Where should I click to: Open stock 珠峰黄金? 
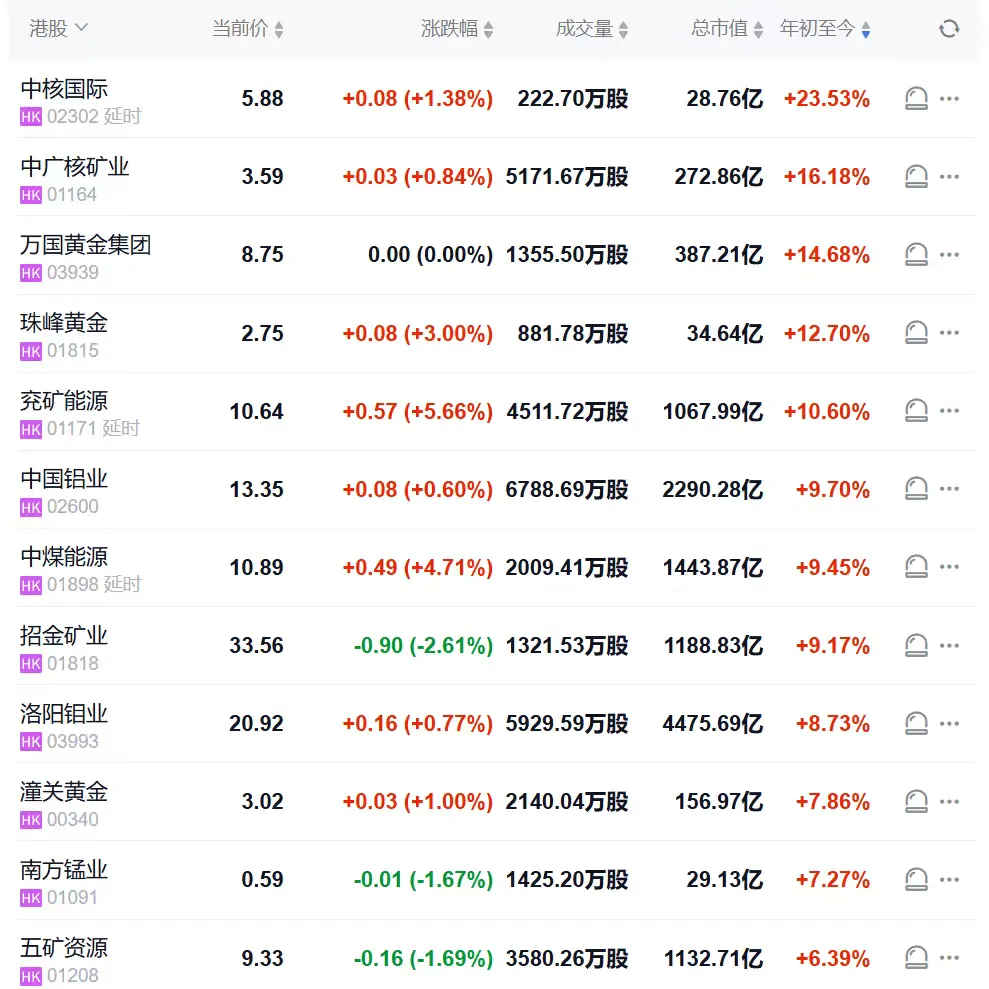64,323
